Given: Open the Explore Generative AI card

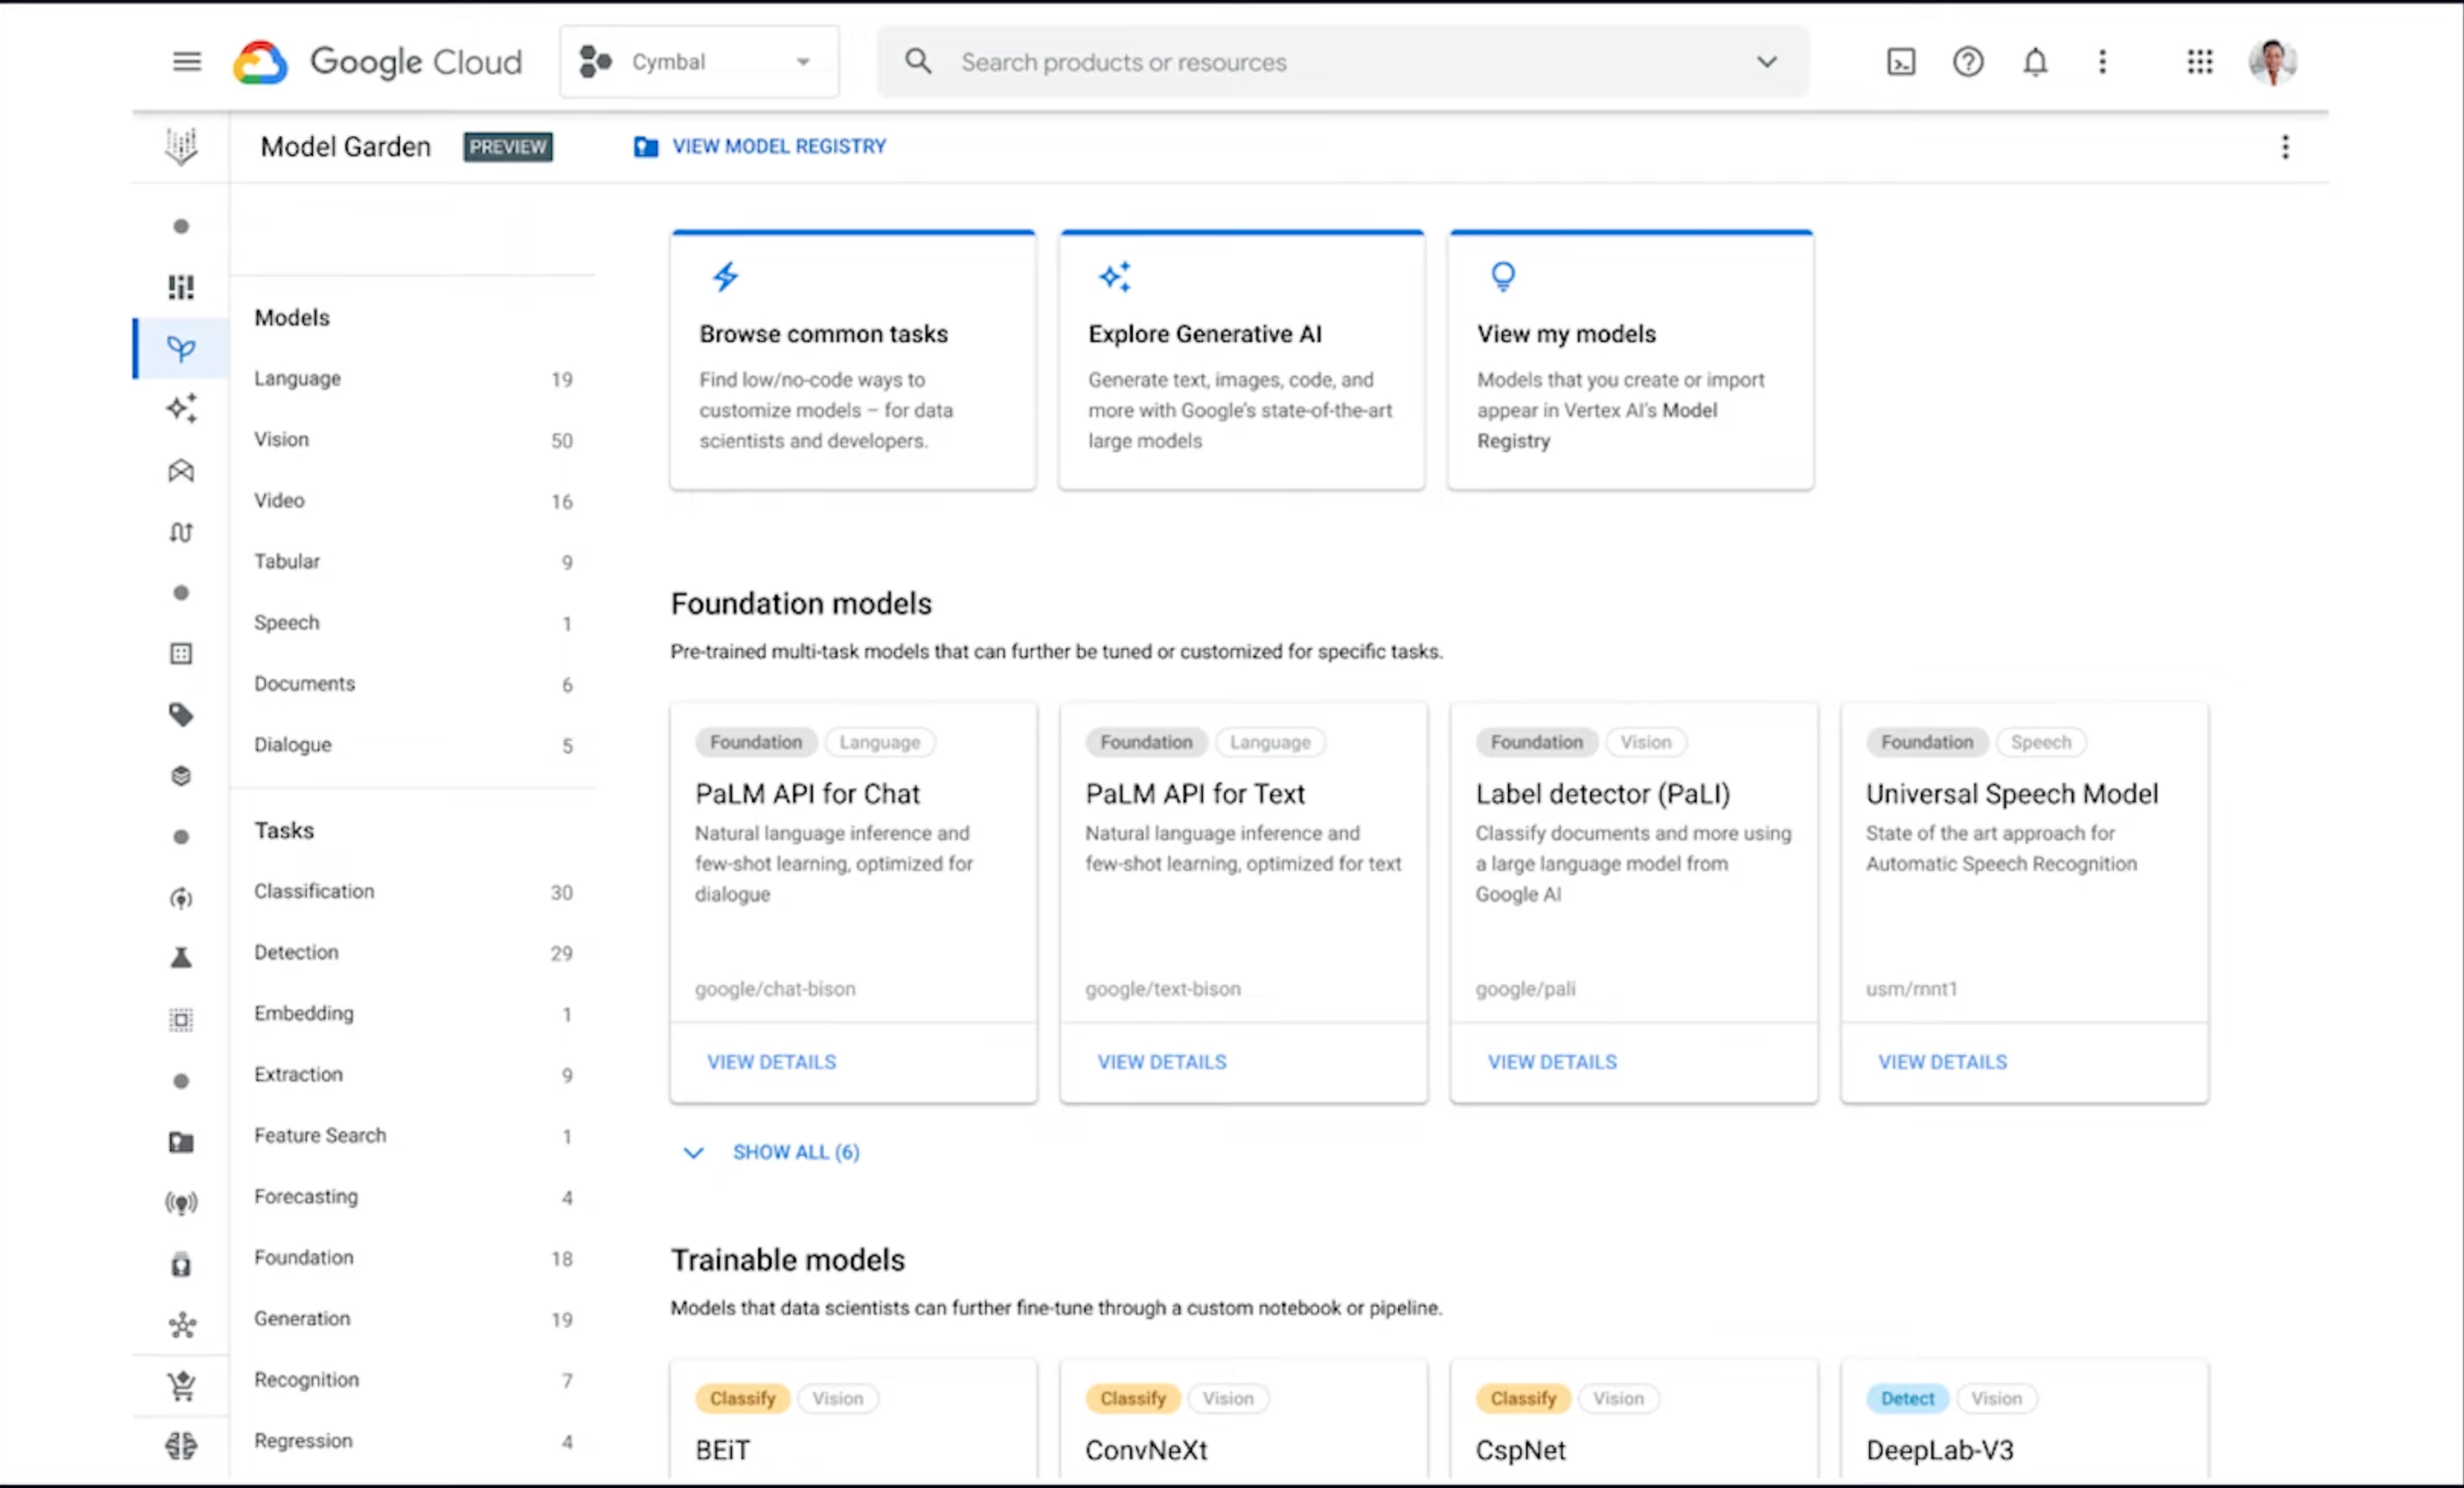Looking at the screenshot, I should tap(1242, 360).
